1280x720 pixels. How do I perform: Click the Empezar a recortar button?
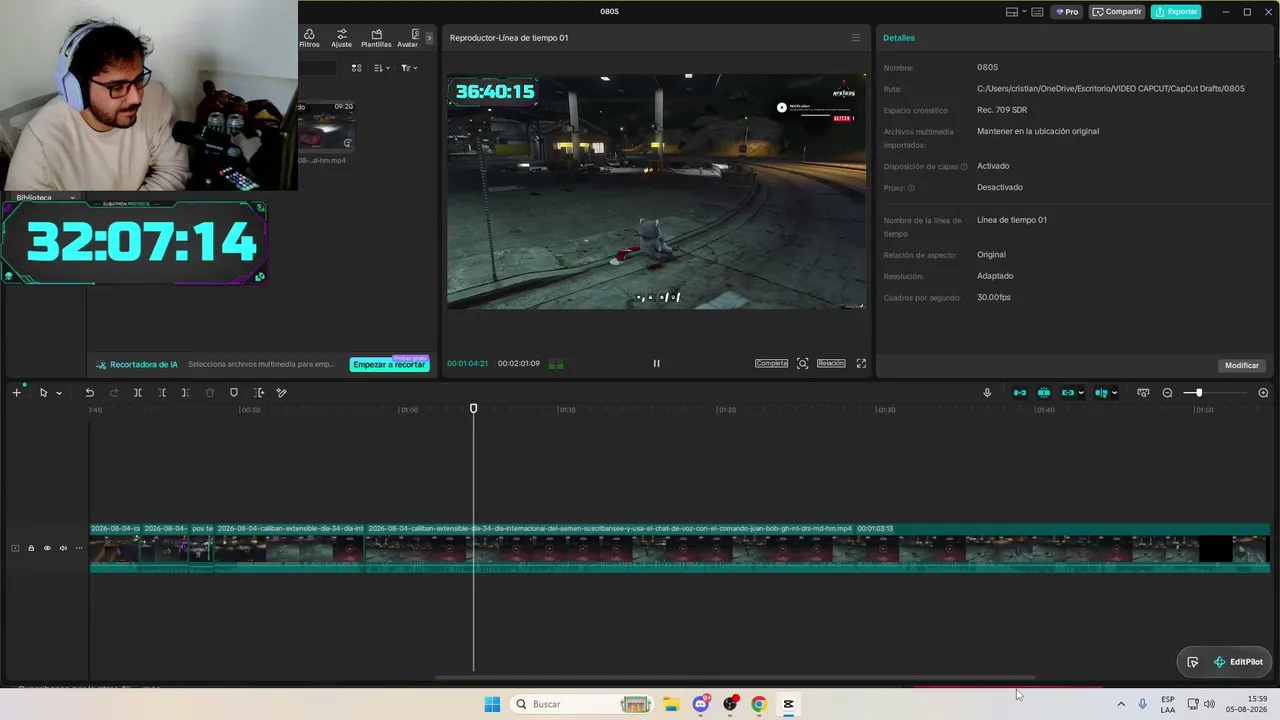[x=390, y=364]
